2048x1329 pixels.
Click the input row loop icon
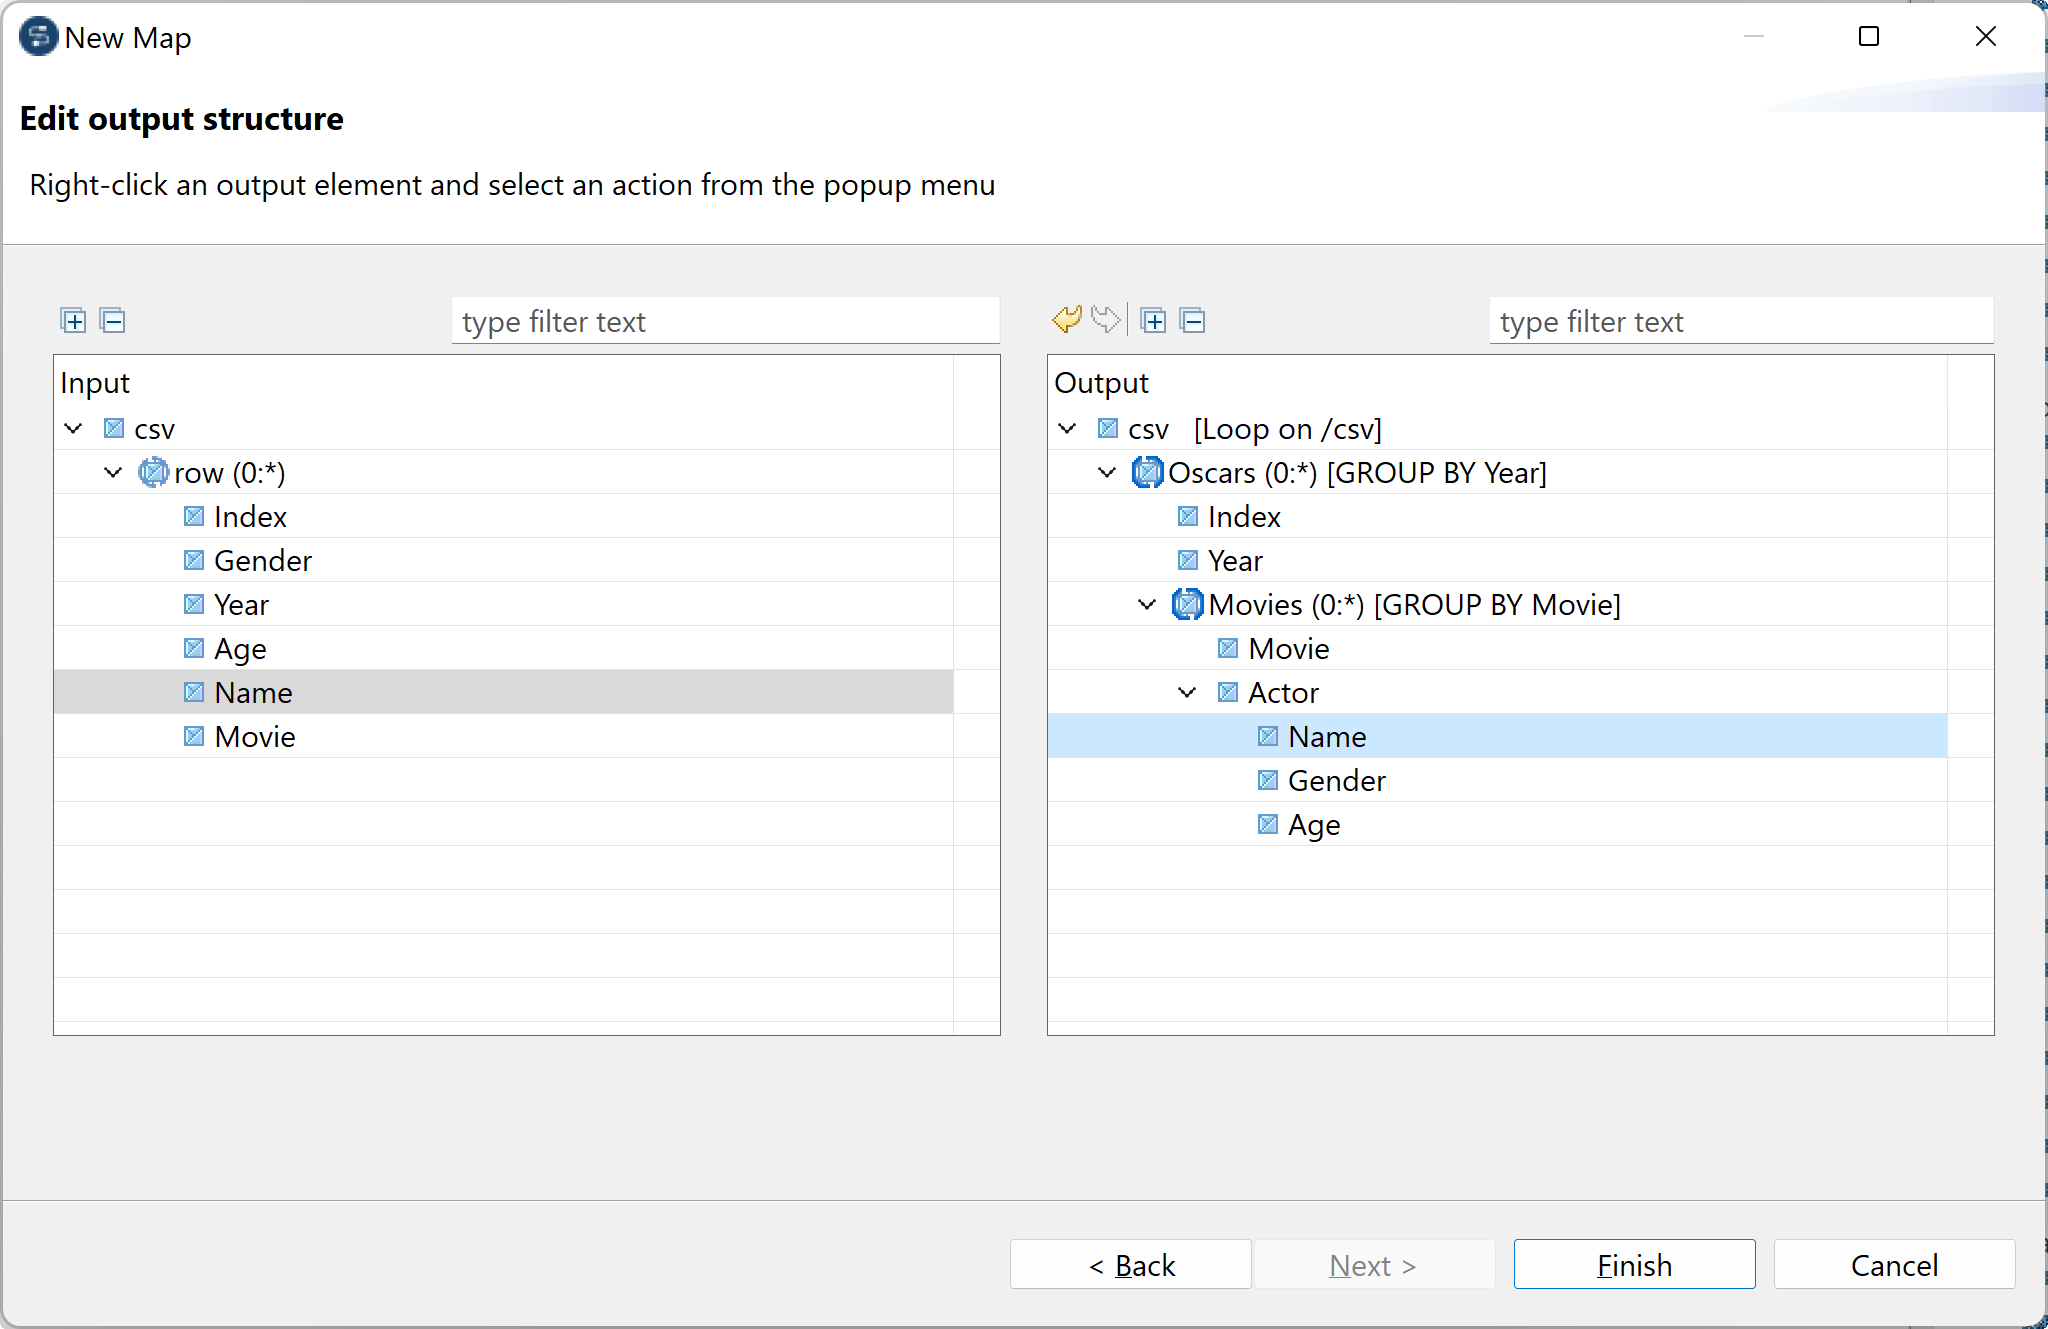(x=153, y=472)
